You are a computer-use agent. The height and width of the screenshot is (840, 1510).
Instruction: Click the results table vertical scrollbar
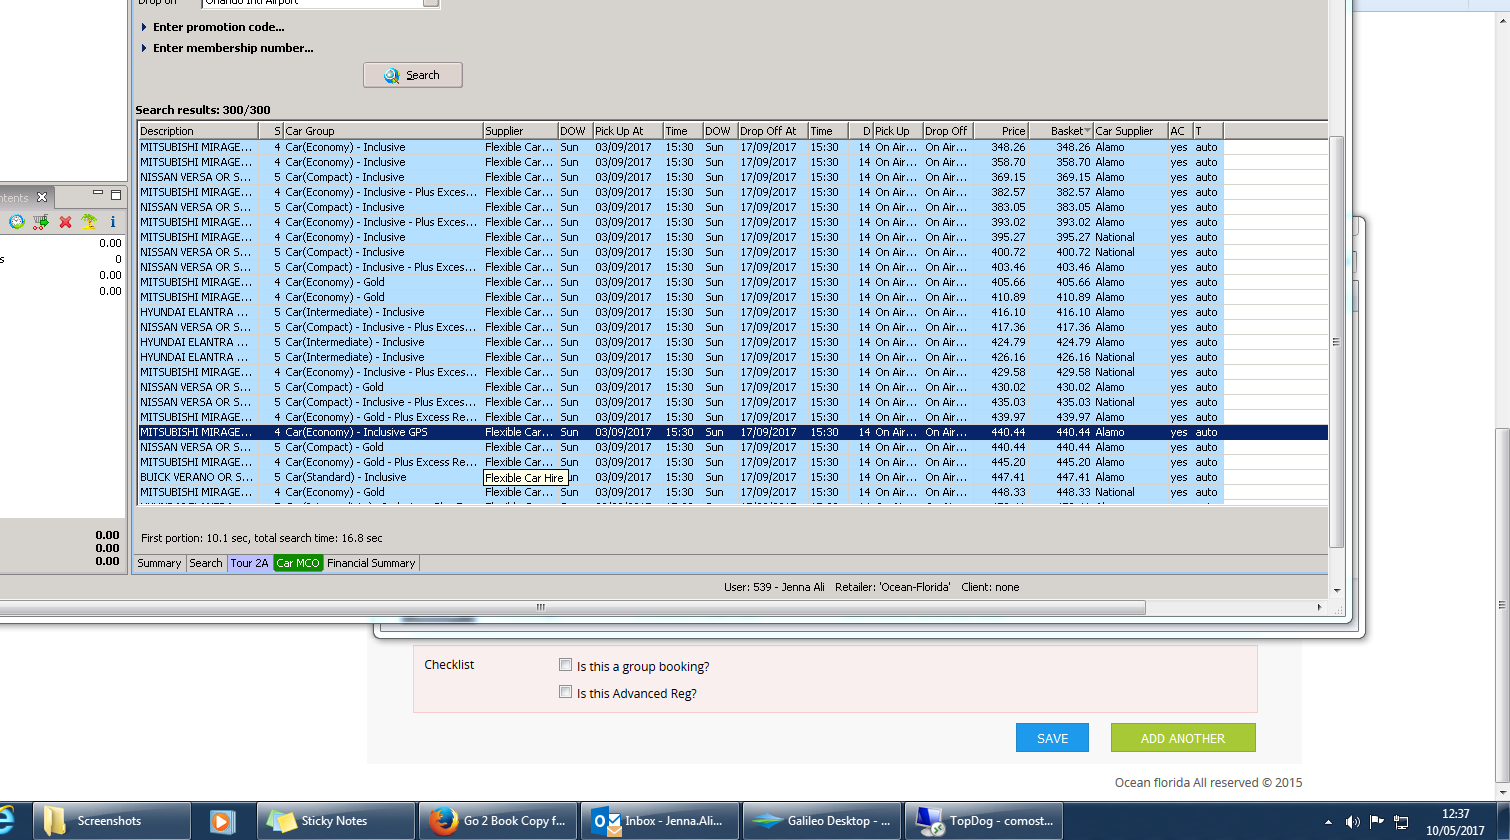(x=1336, y=342)
